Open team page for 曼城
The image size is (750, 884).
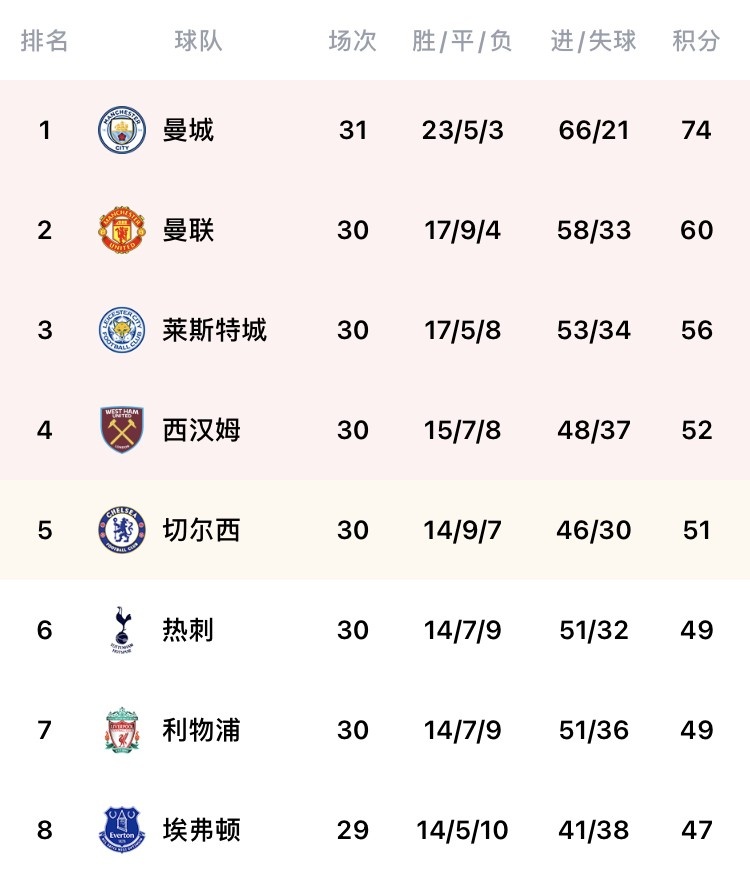click(188, 130)
